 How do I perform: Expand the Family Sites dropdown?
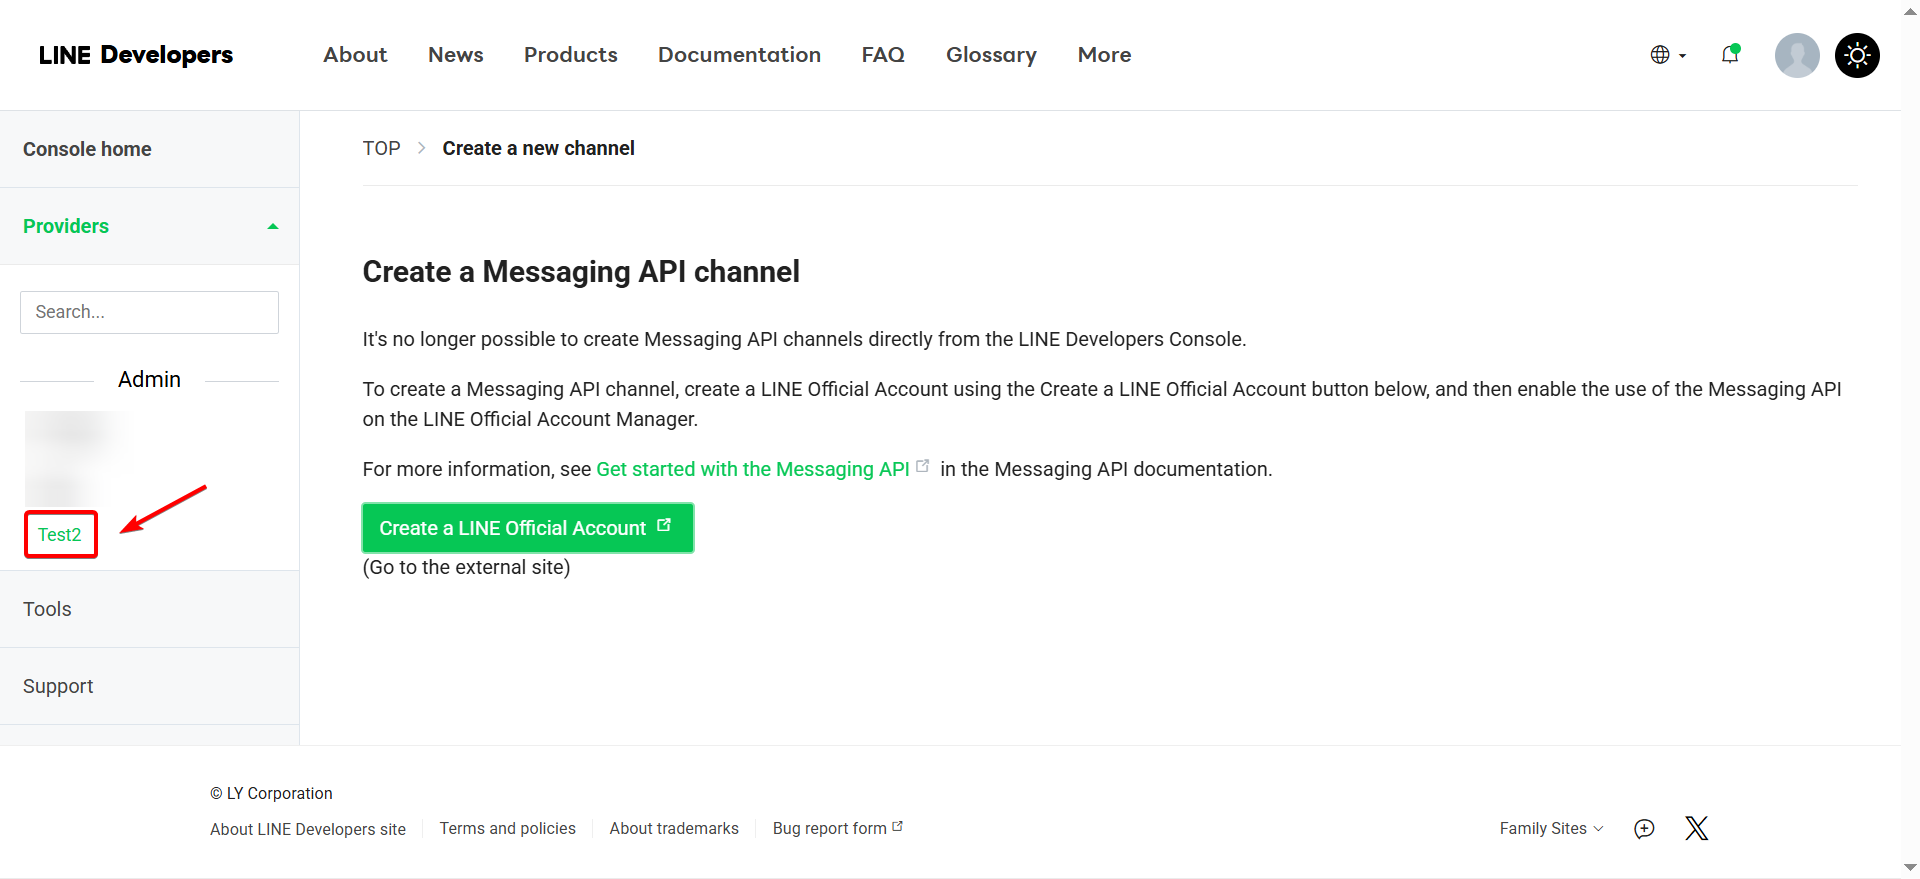point(1551,828)
